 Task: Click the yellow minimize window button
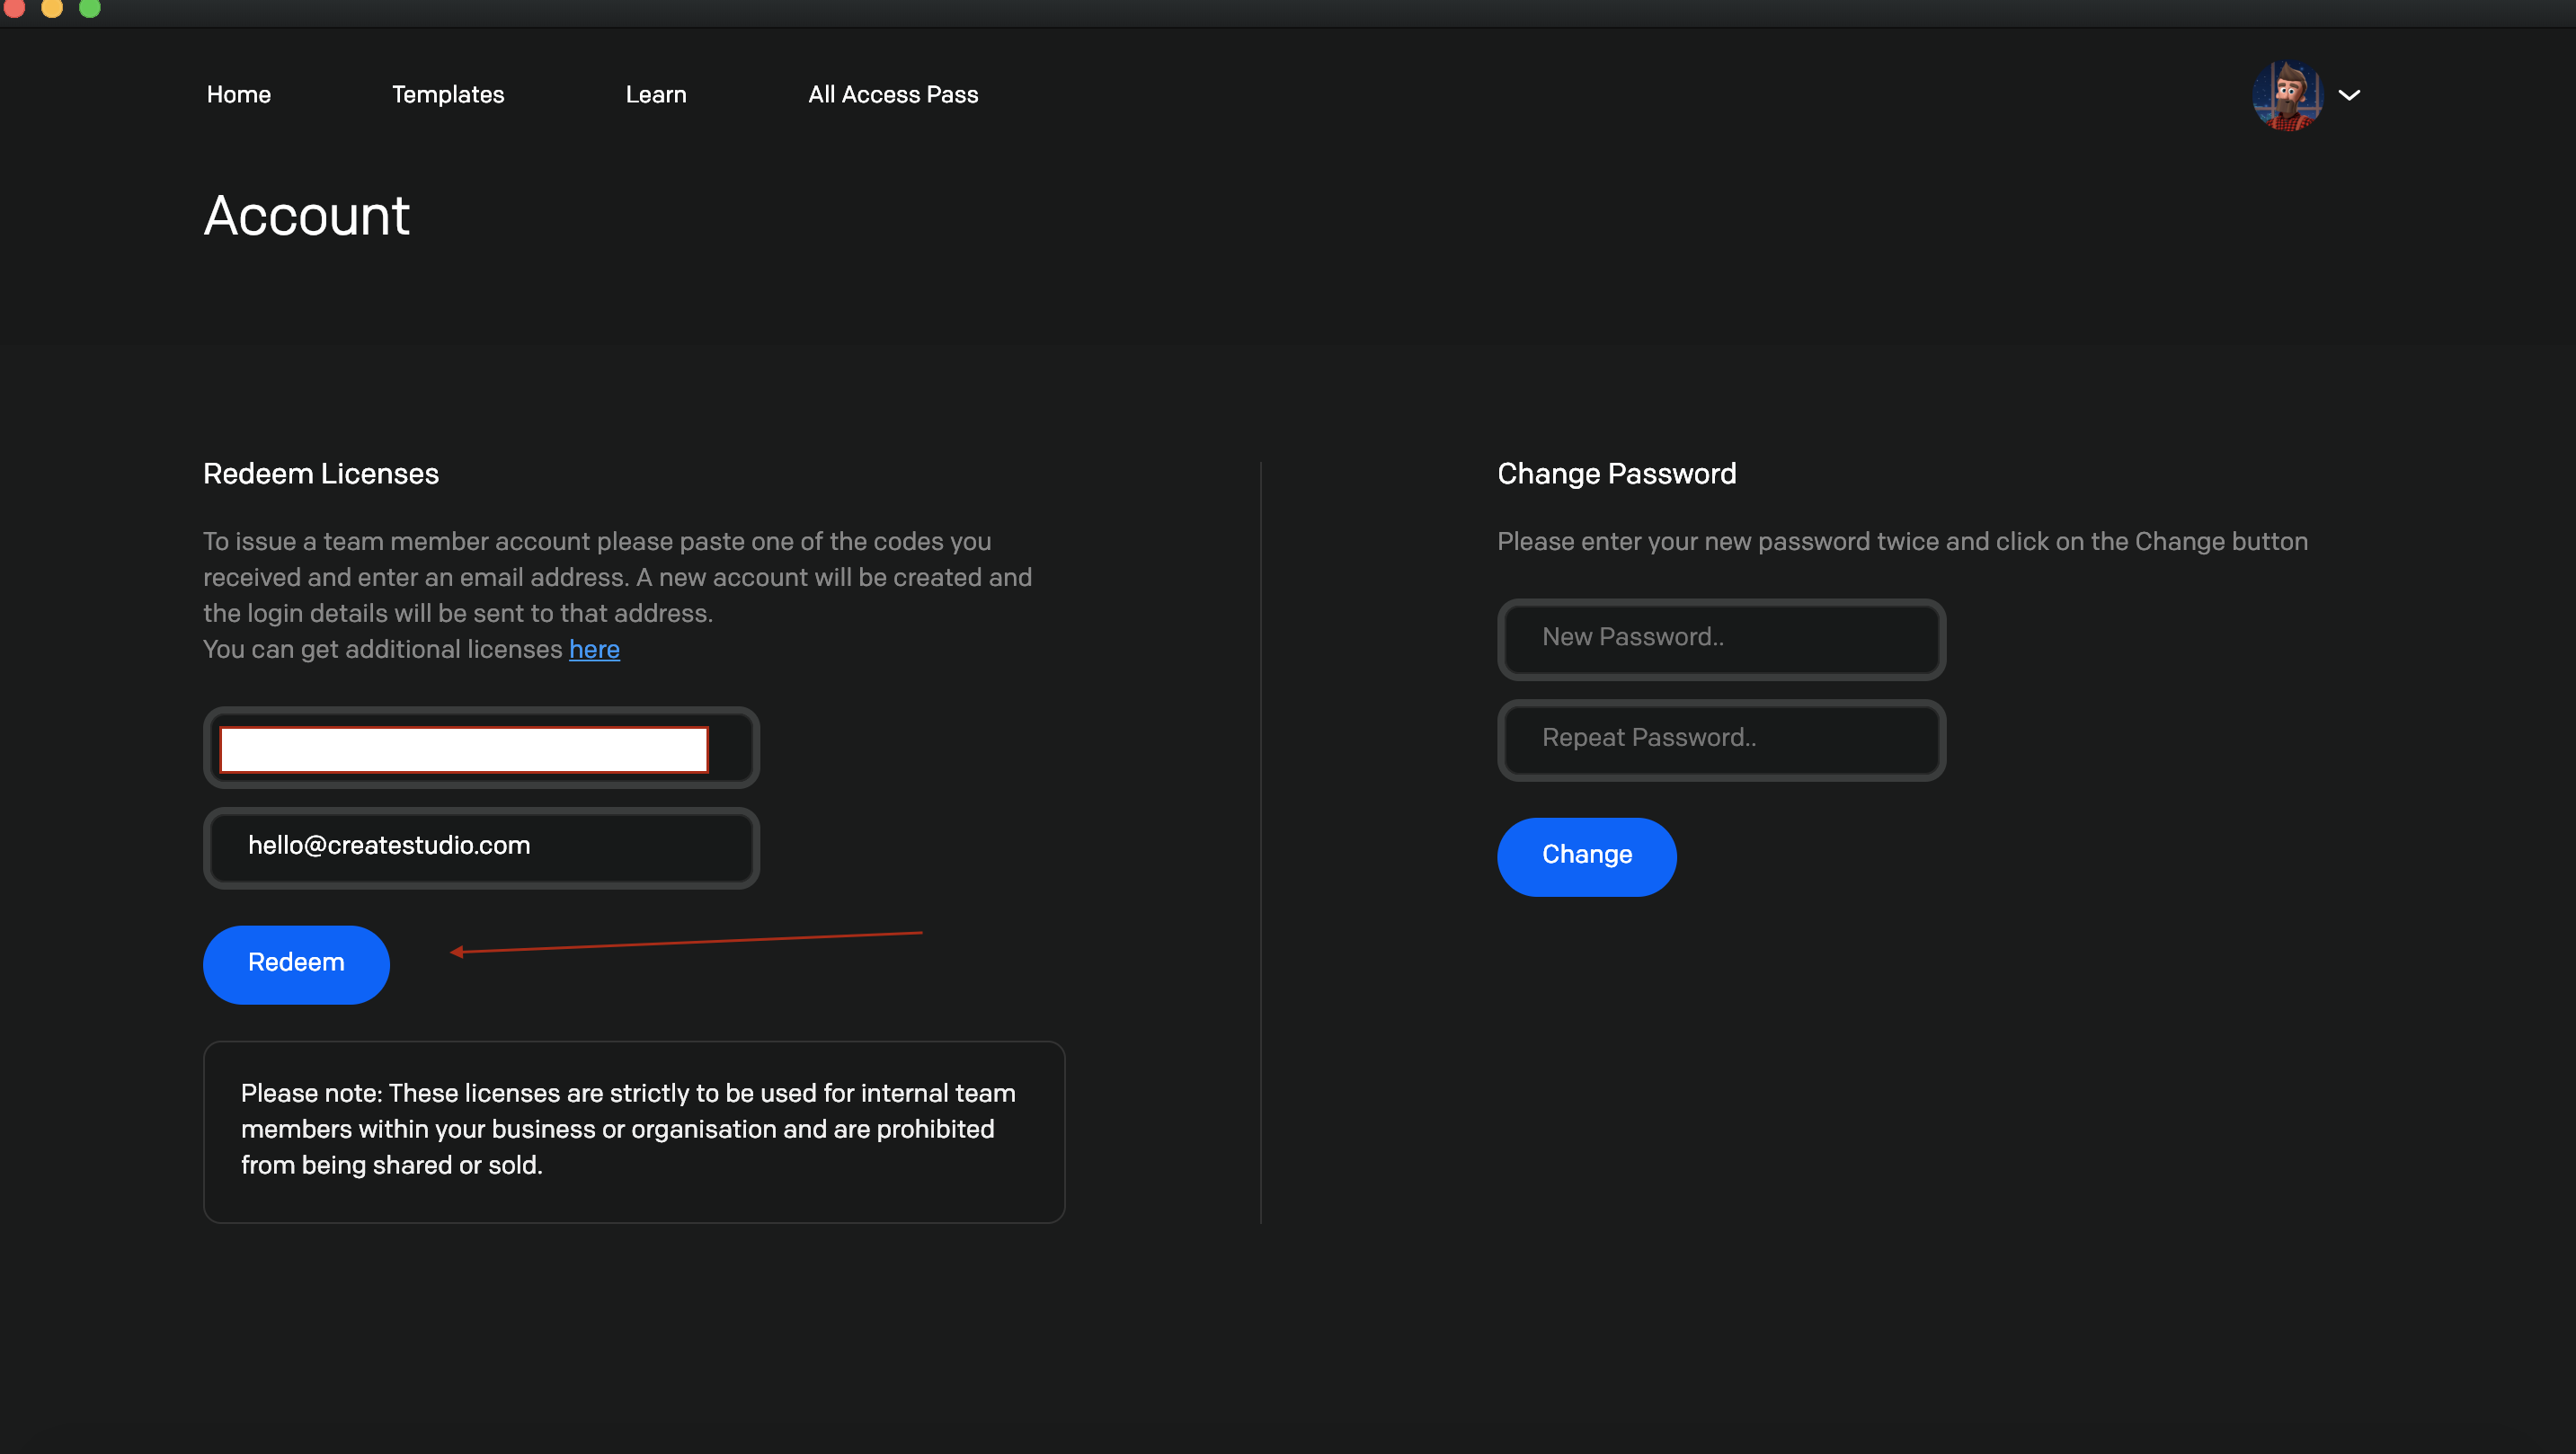[52, 7]
